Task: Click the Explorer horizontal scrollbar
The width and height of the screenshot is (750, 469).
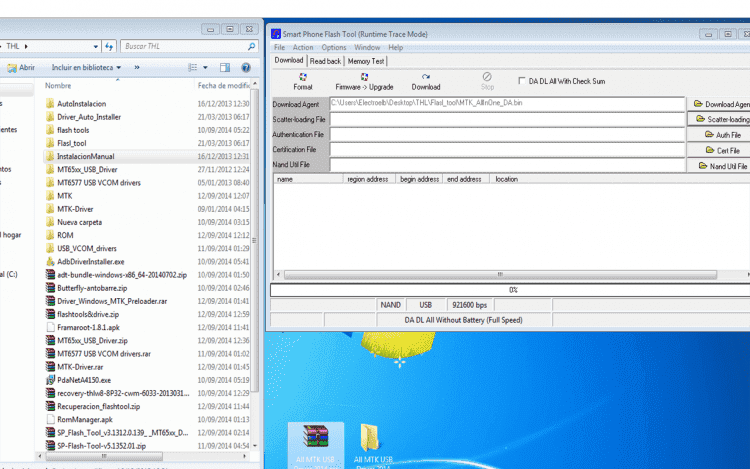Action: click(x=104, y=456)
